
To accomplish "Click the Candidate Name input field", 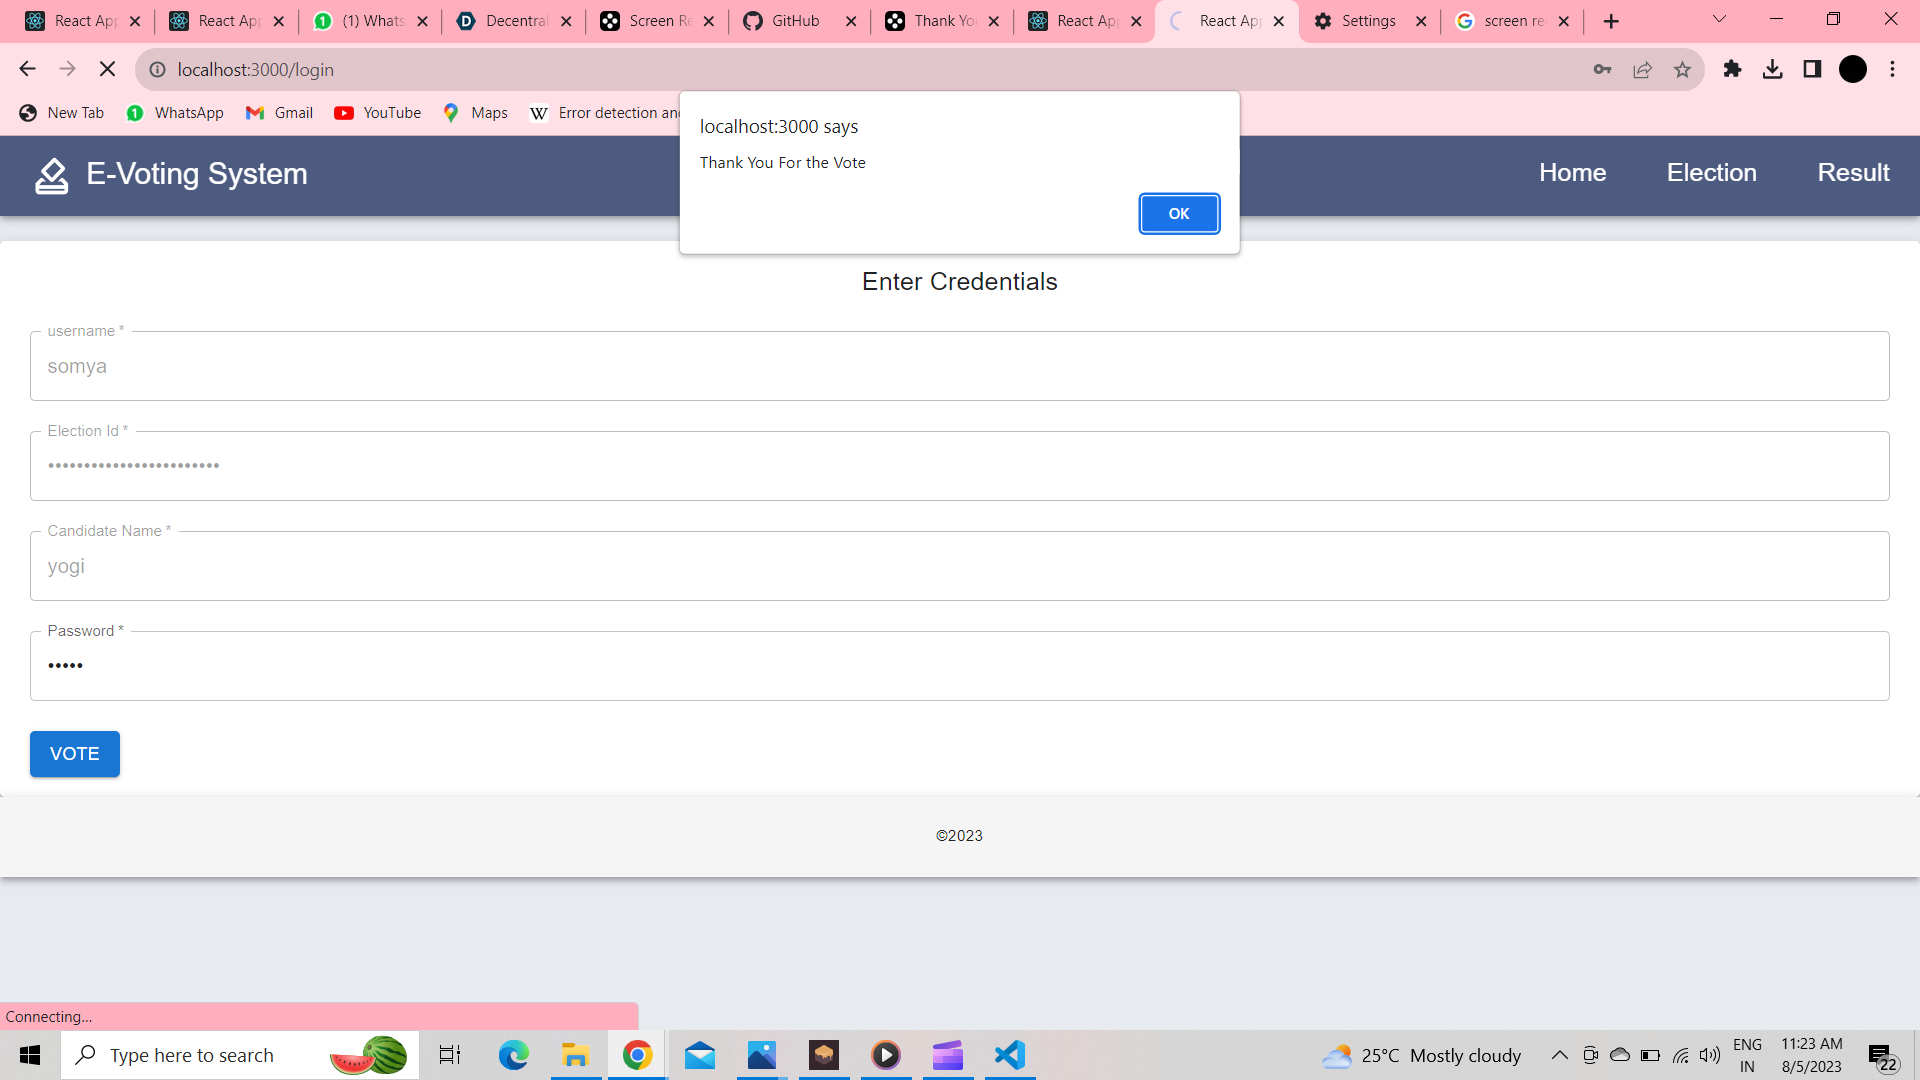I will click(x=959, y=566).
